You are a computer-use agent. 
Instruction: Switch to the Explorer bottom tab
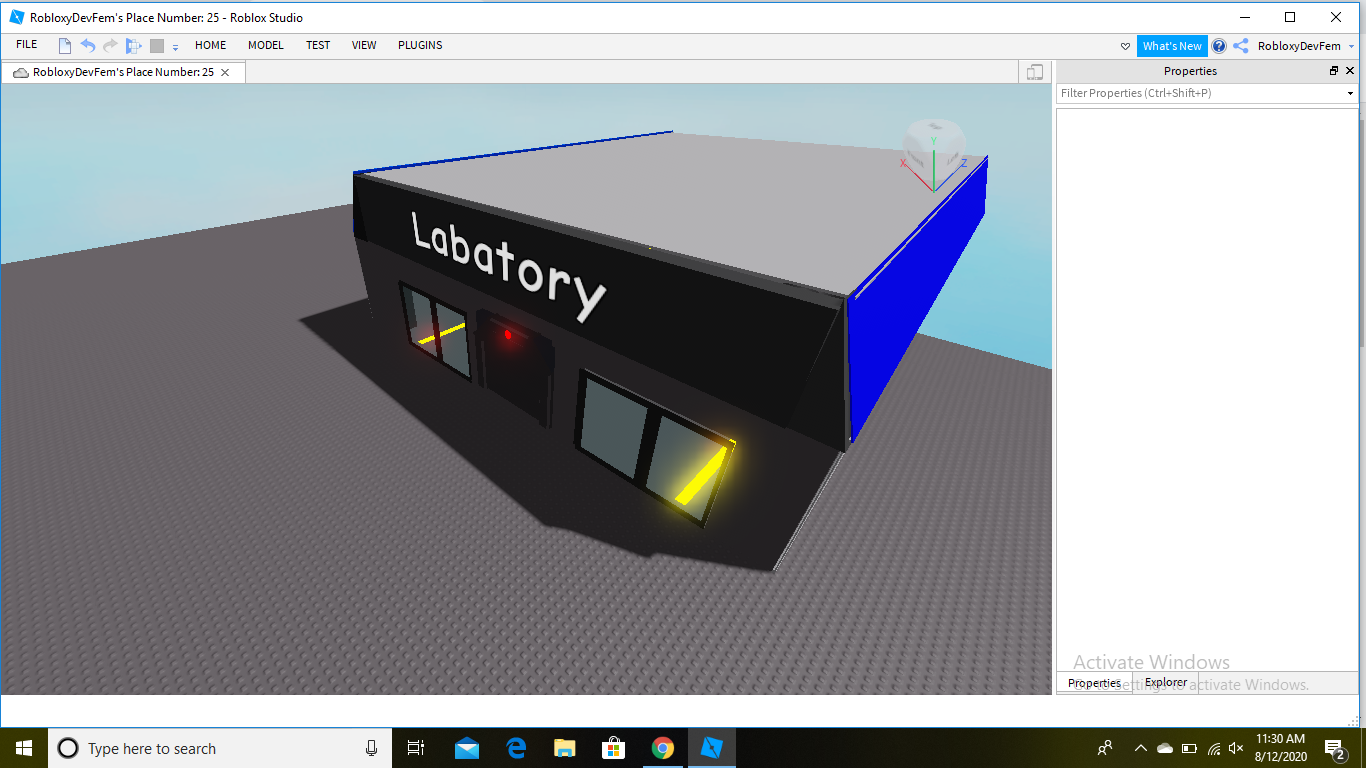tap(1166, 683)
